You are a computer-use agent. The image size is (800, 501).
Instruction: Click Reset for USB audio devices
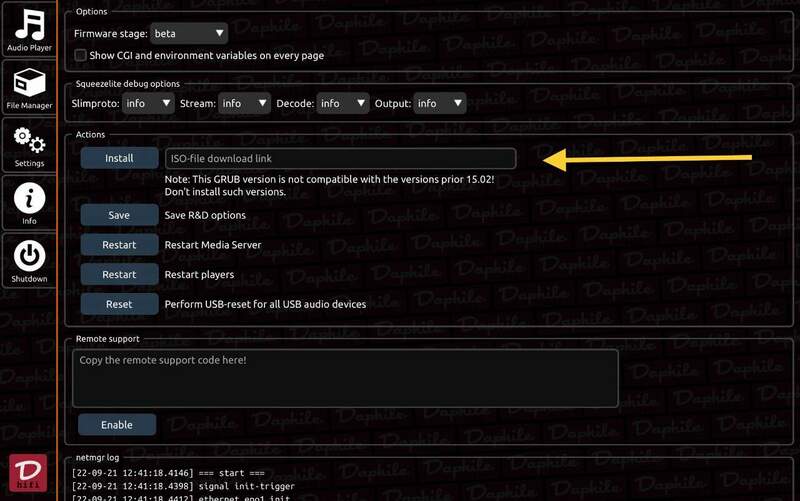(119, 304)
